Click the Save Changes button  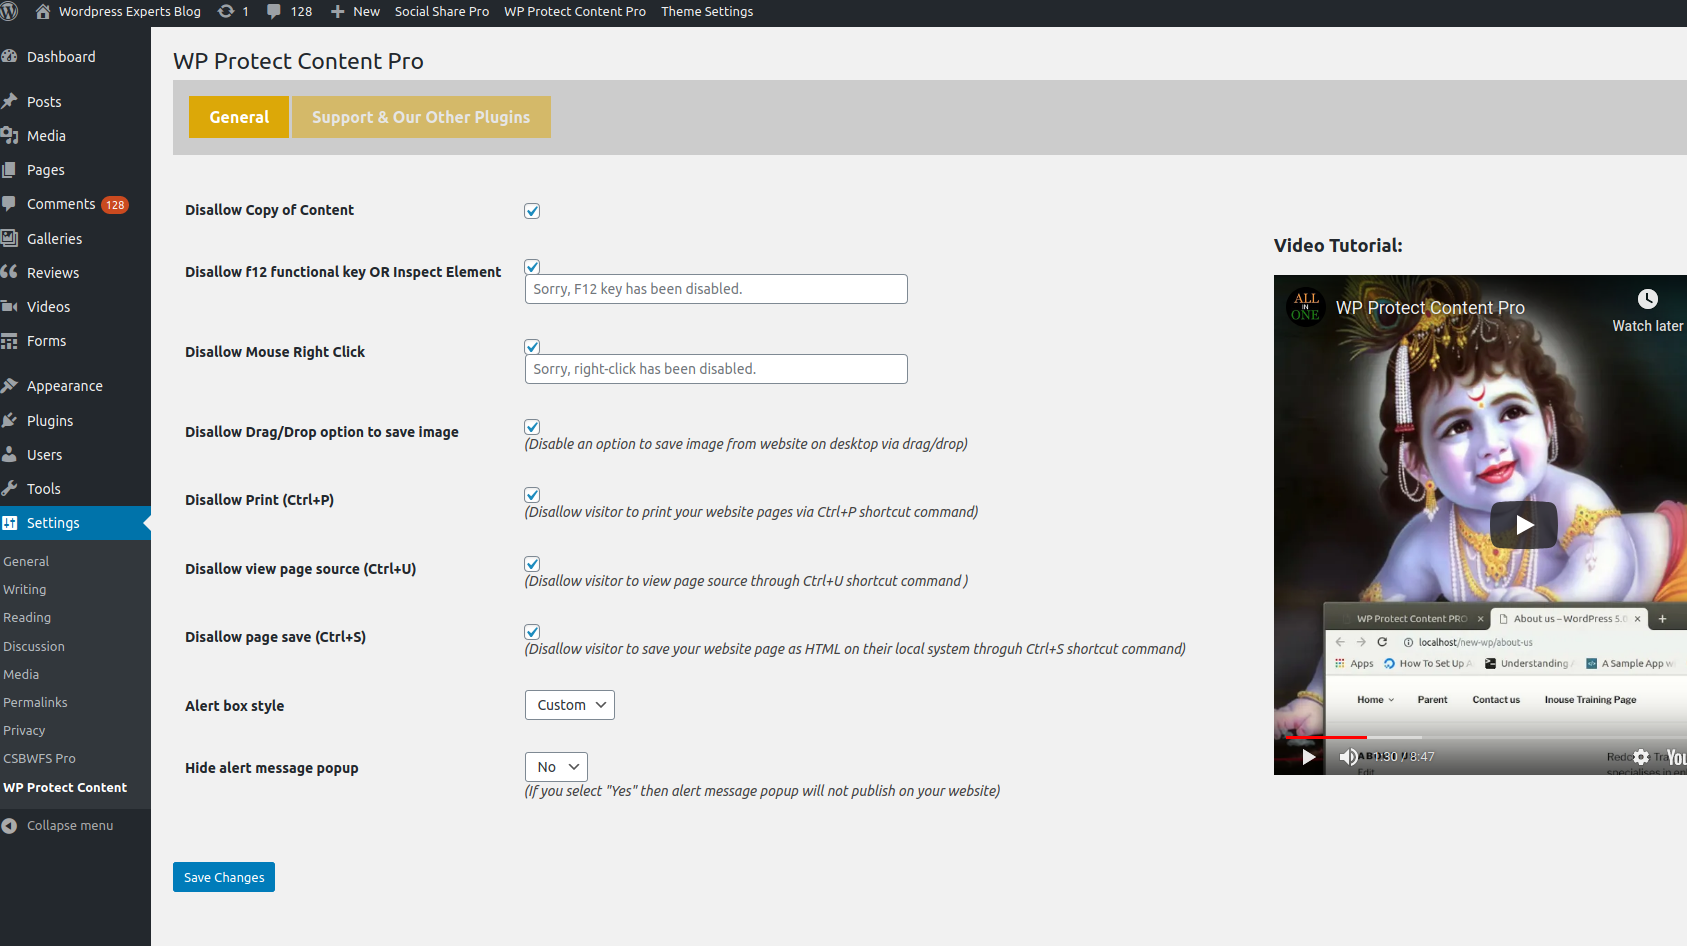pos(224,877)
